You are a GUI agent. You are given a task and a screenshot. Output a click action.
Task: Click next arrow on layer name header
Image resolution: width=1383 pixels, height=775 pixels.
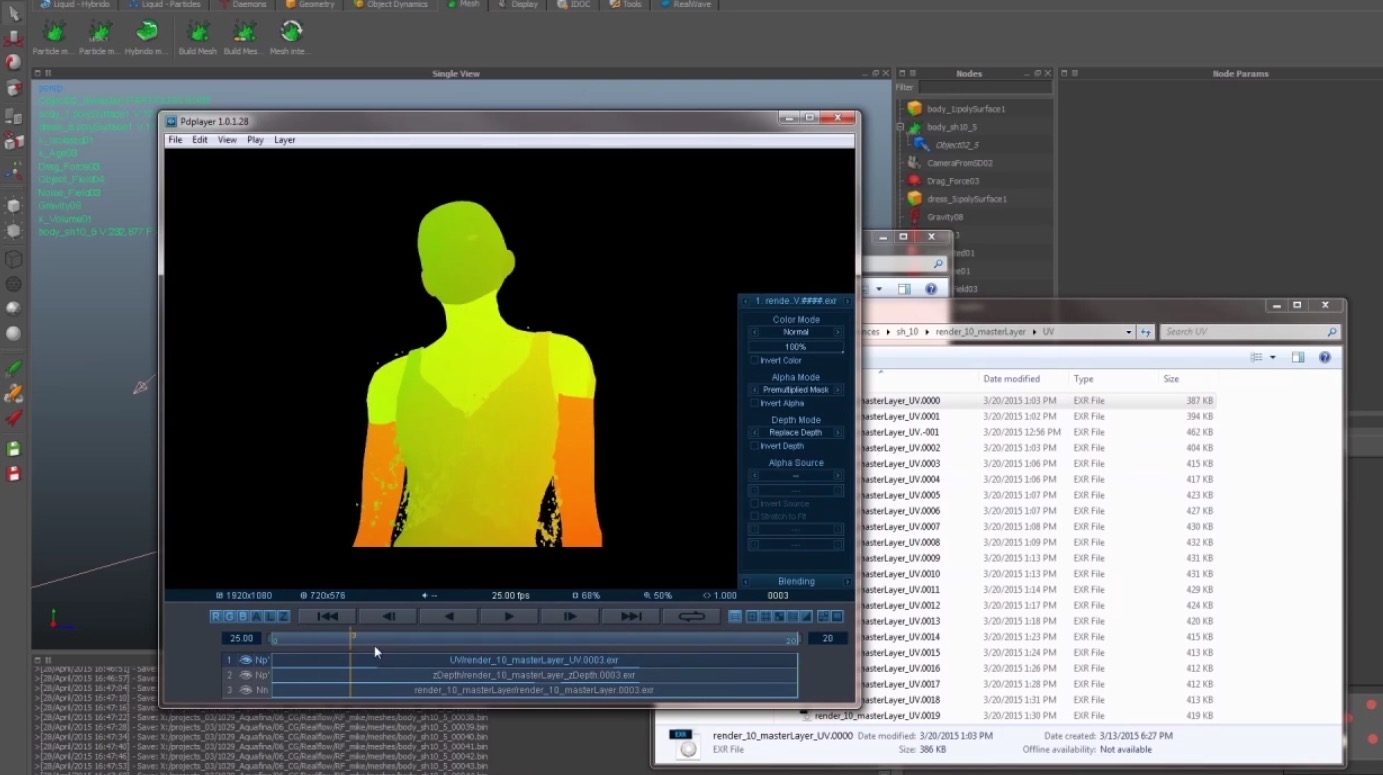click(x=847, y=301)
